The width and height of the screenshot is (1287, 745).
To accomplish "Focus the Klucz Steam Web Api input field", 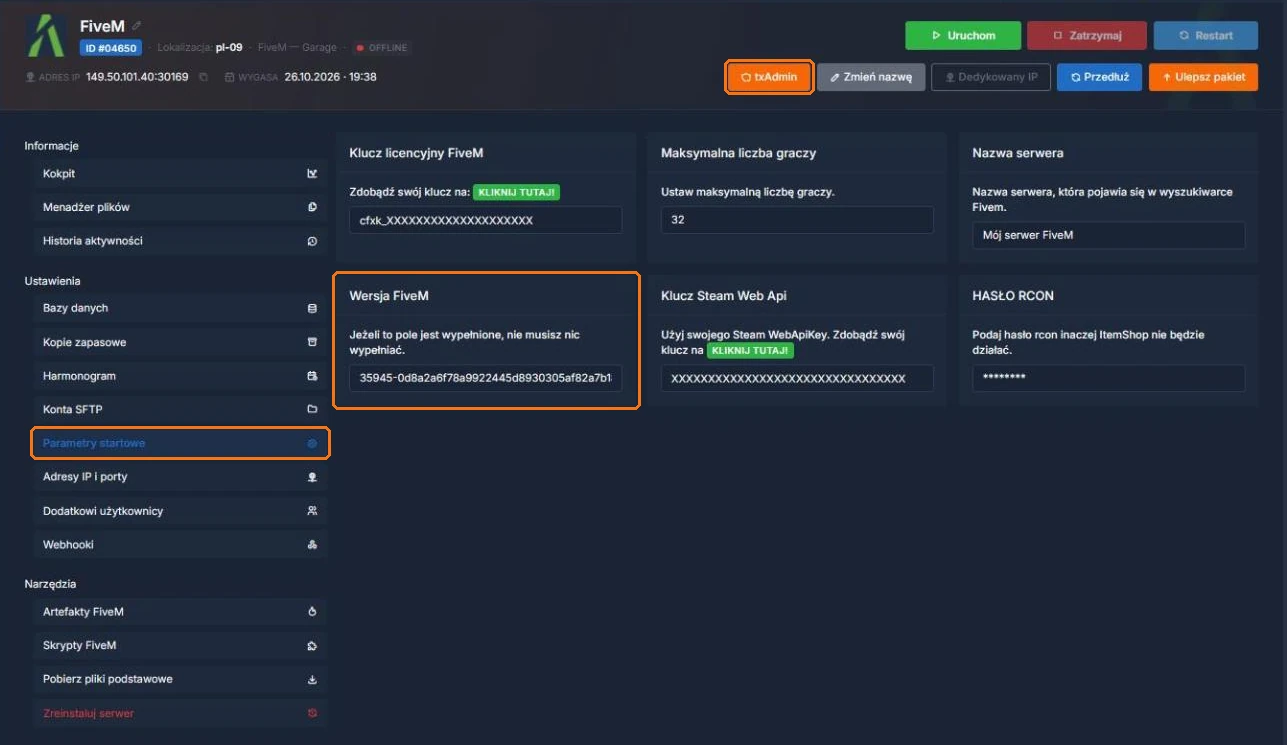I will 797,379.
